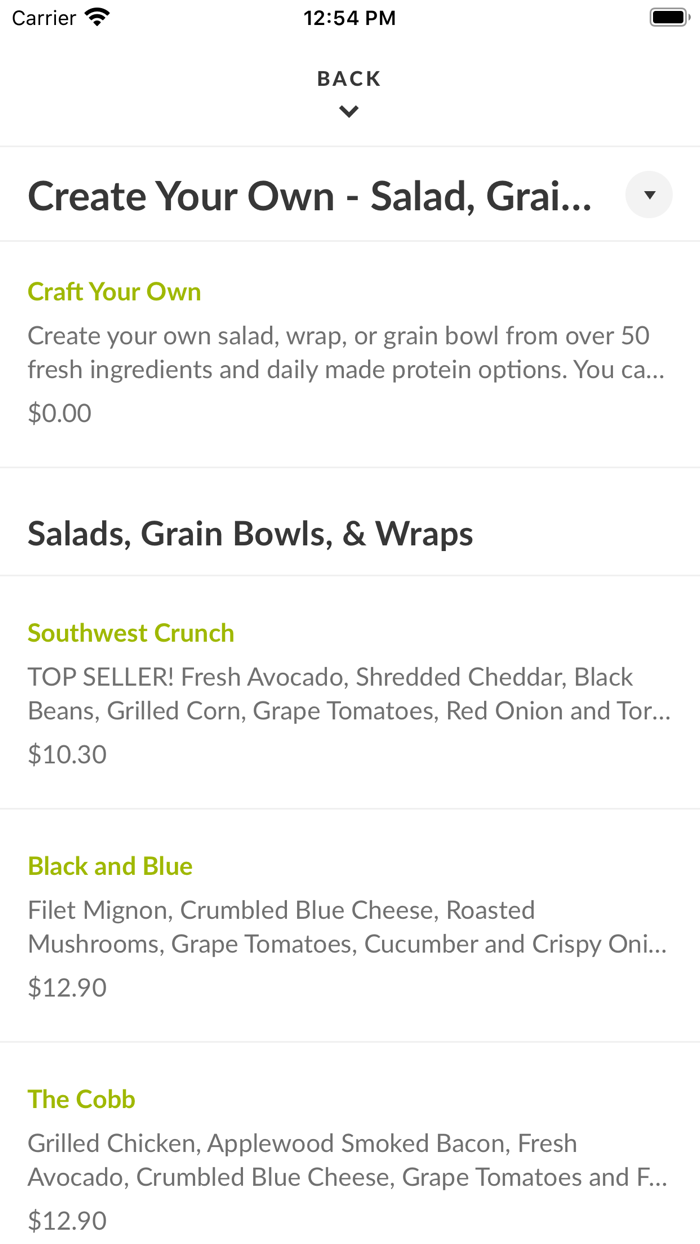Collapse the menu using the BACK chevron
This screenshot has height=1244, width=700.
pos(348,111)
